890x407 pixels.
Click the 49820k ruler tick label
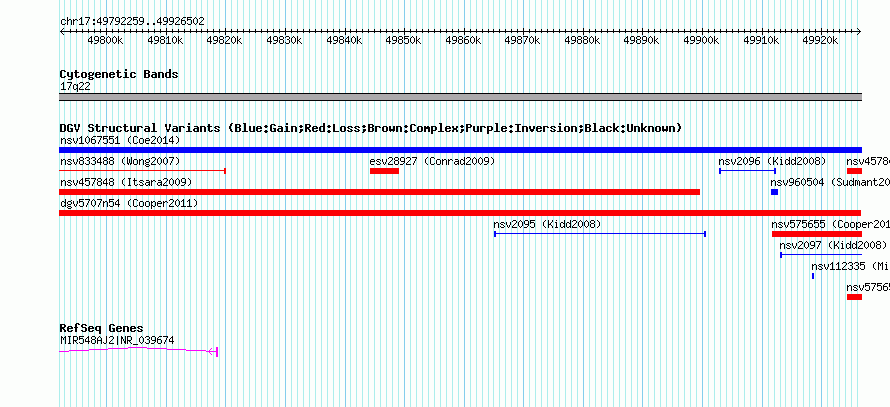click(x=224, y=40)
